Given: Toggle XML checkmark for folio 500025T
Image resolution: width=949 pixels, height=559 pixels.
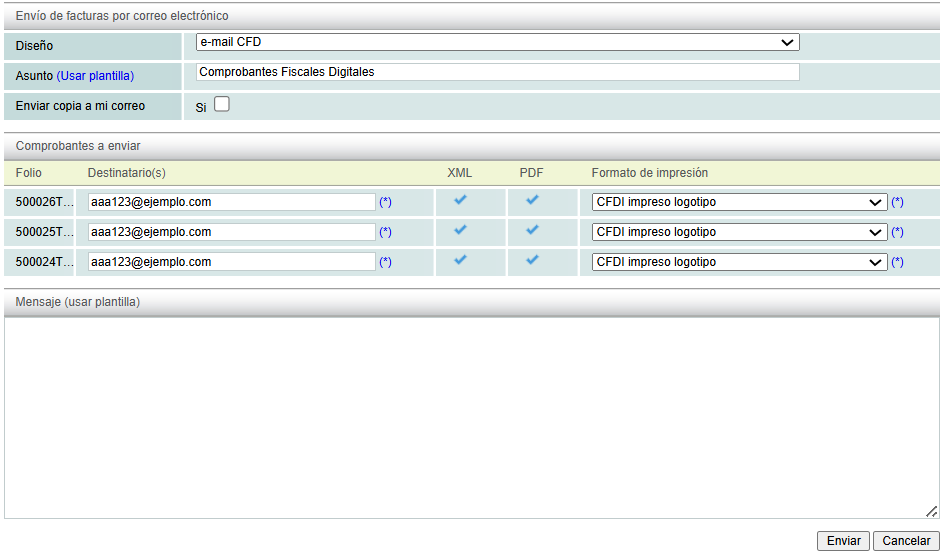Looking at the screenshot, I should (460, 230).
